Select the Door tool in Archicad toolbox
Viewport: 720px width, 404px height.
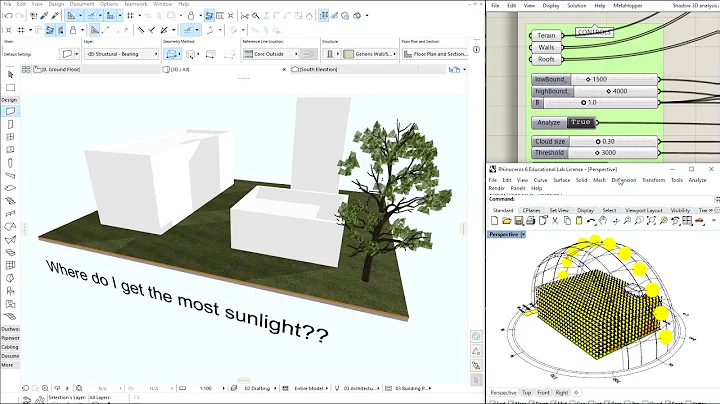click(x=10, y=124)
